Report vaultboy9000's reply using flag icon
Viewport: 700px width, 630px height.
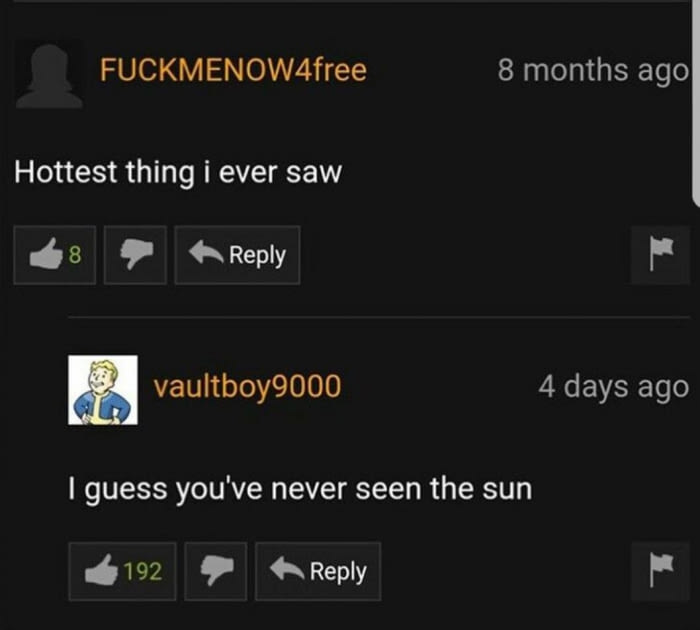pyautogui.click(x=661, y=571)
